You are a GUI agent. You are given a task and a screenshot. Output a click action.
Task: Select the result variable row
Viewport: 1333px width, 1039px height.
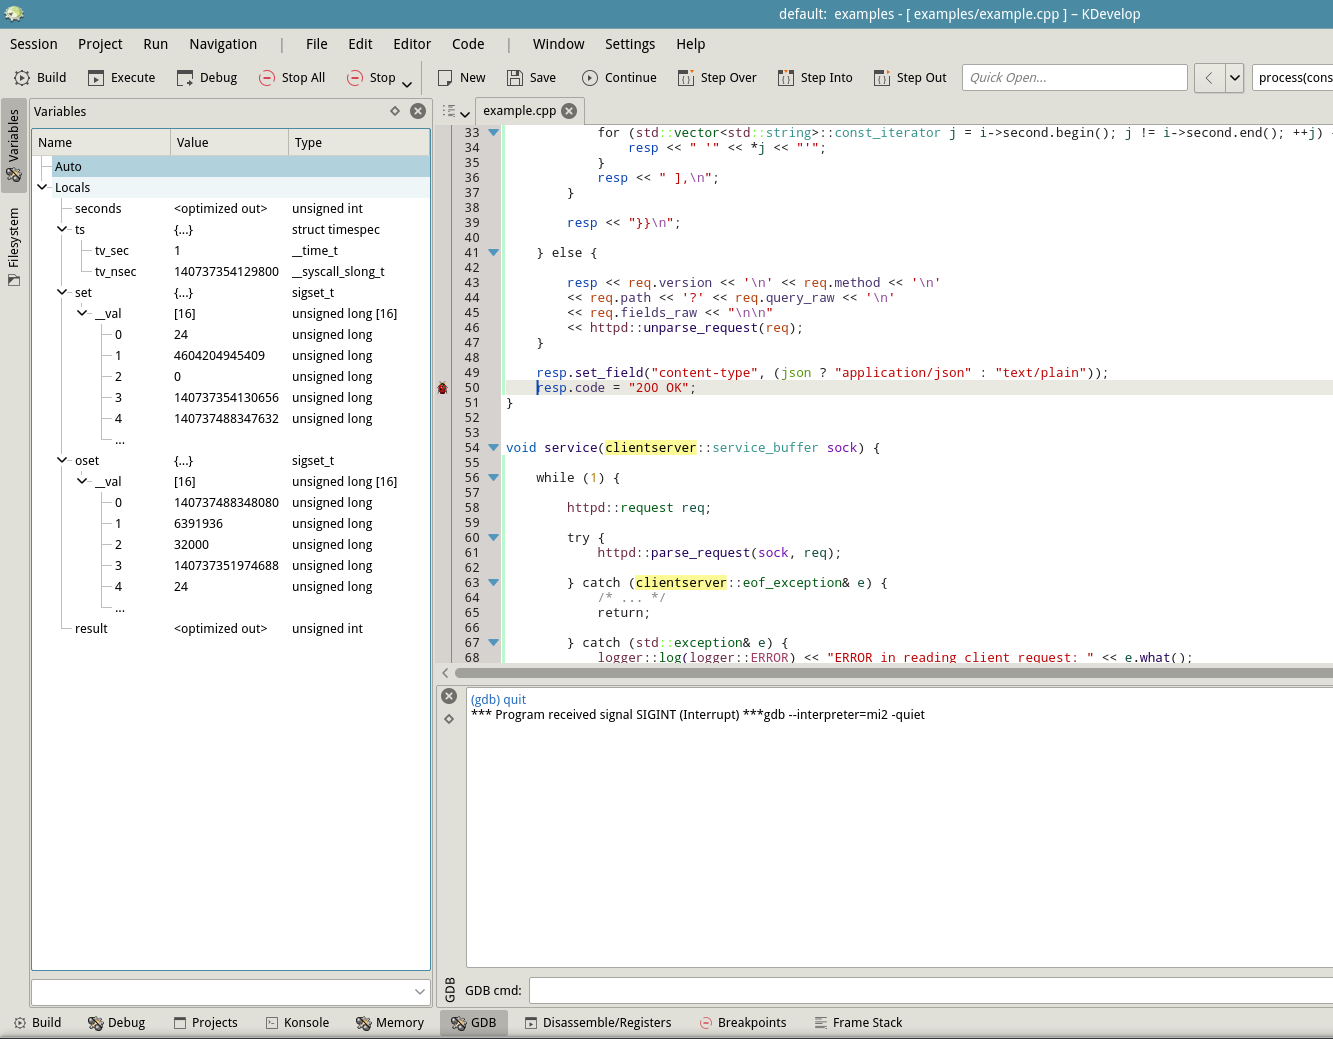[x=231, y=628]
